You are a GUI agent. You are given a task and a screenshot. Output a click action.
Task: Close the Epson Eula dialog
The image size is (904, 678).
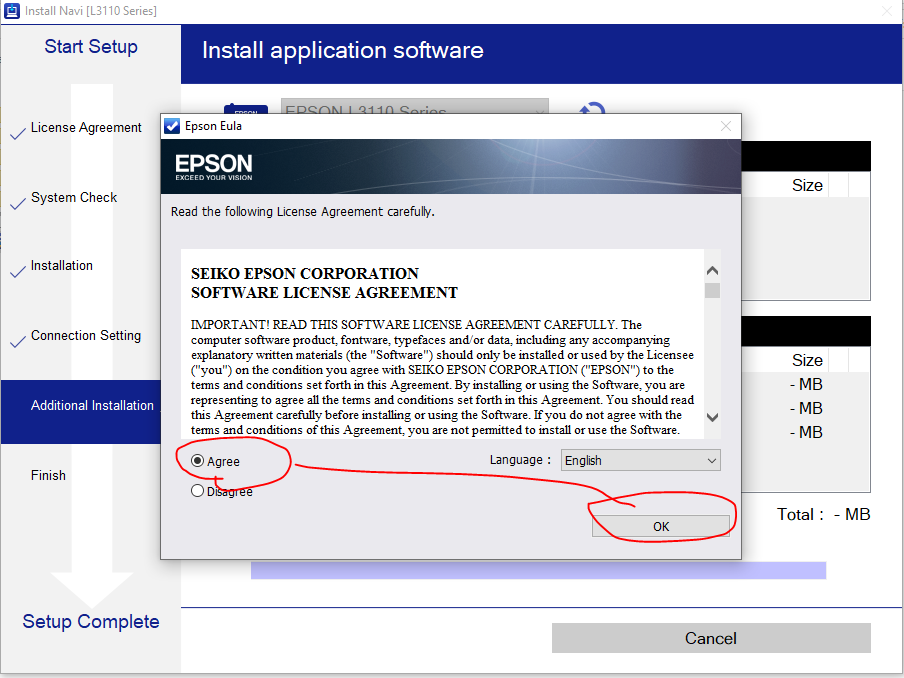[726, 126]
